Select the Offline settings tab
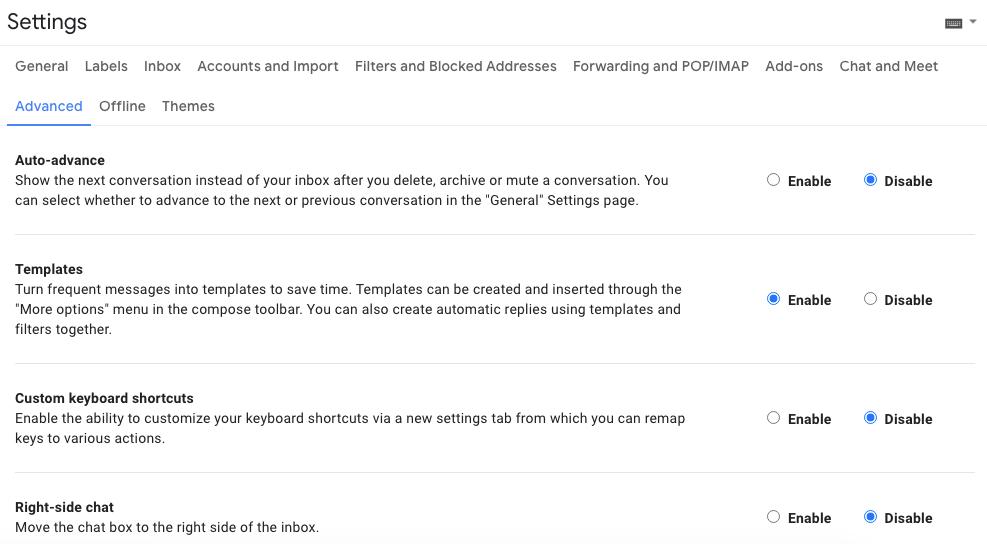Screen dimensions: 987x544 [x=122, y=106]
